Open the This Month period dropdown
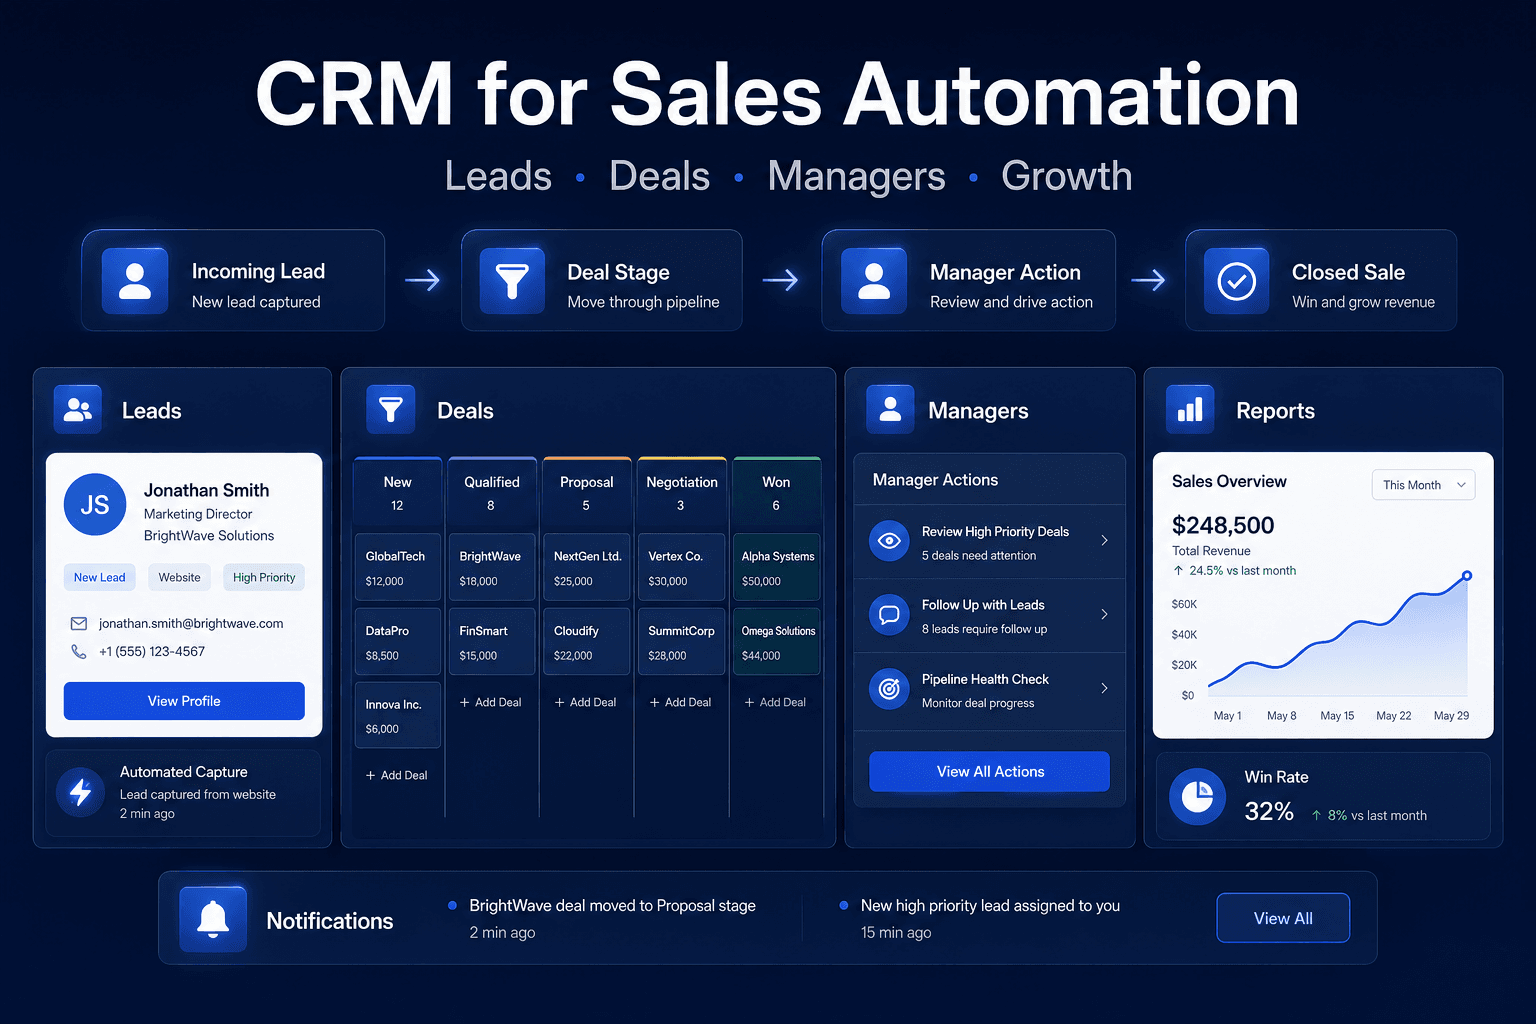This screenshot has height=1024, width=1536. pos(1423,485)
